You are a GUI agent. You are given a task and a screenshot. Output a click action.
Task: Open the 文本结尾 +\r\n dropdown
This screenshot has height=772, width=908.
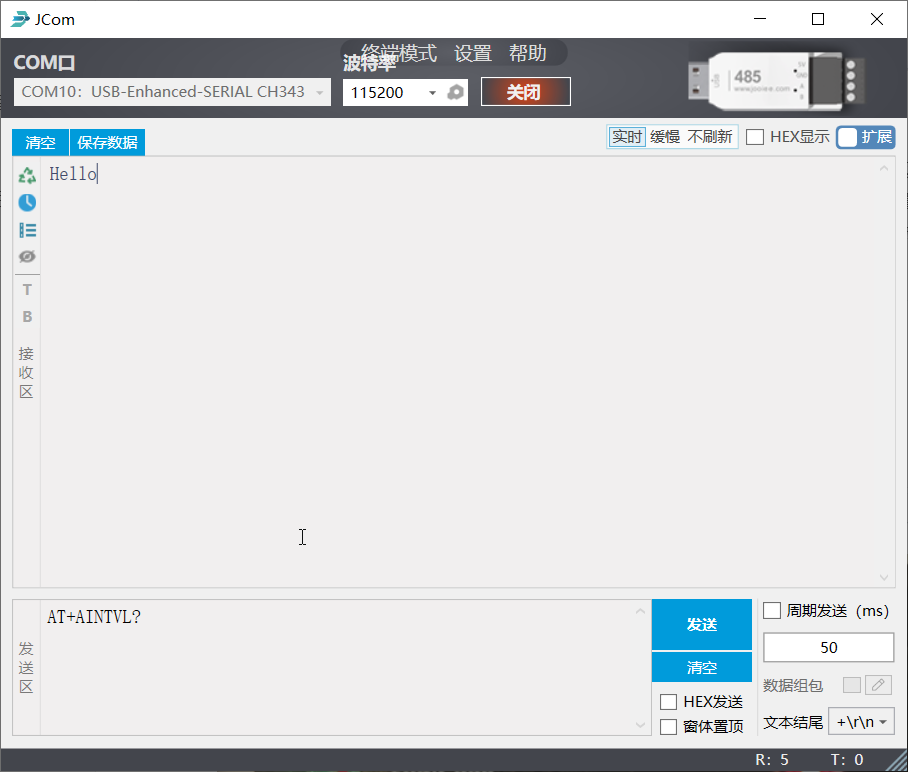(861, 722)
